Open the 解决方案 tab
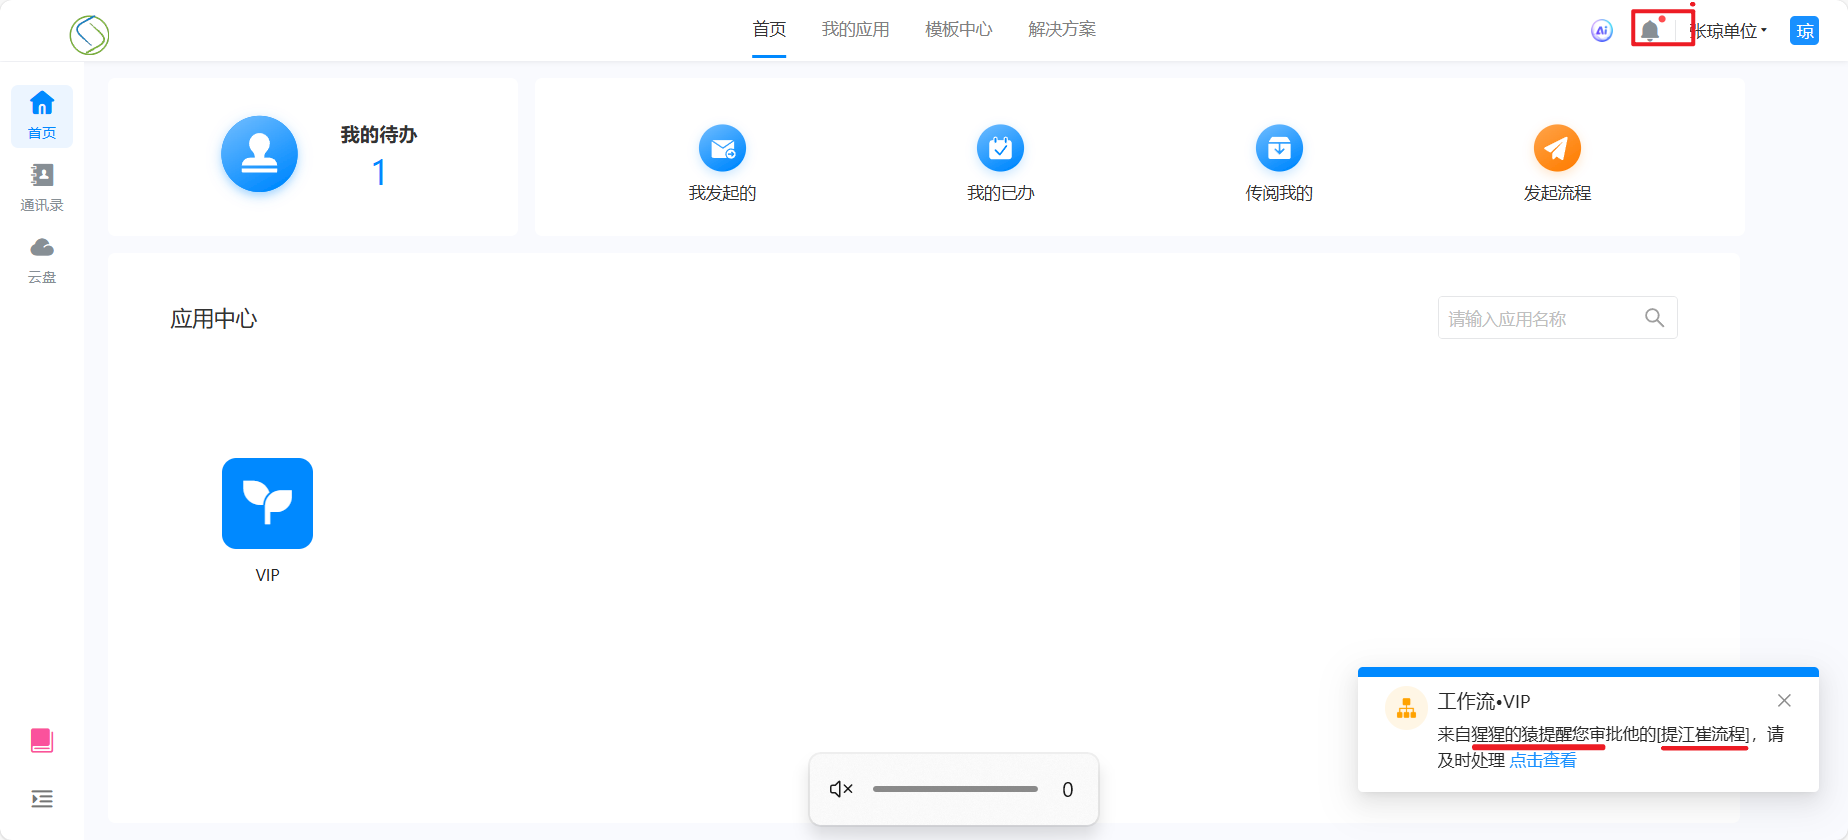 coord(1062,30)
